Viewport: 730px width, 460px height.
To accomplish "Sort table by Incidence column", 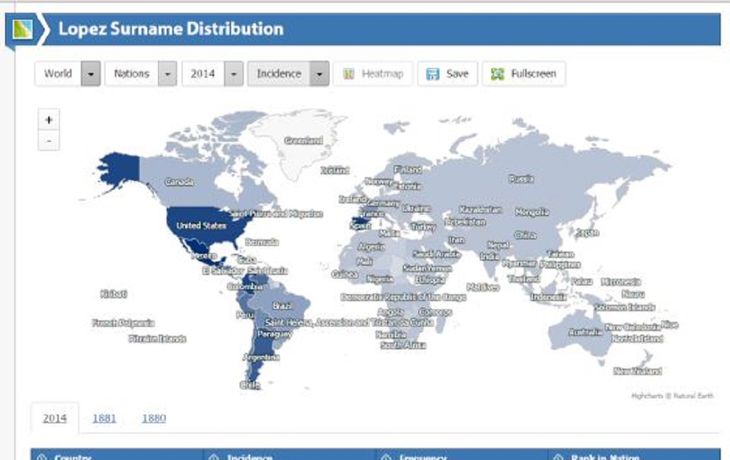I will pyautogui.click(x=290, y=455).
